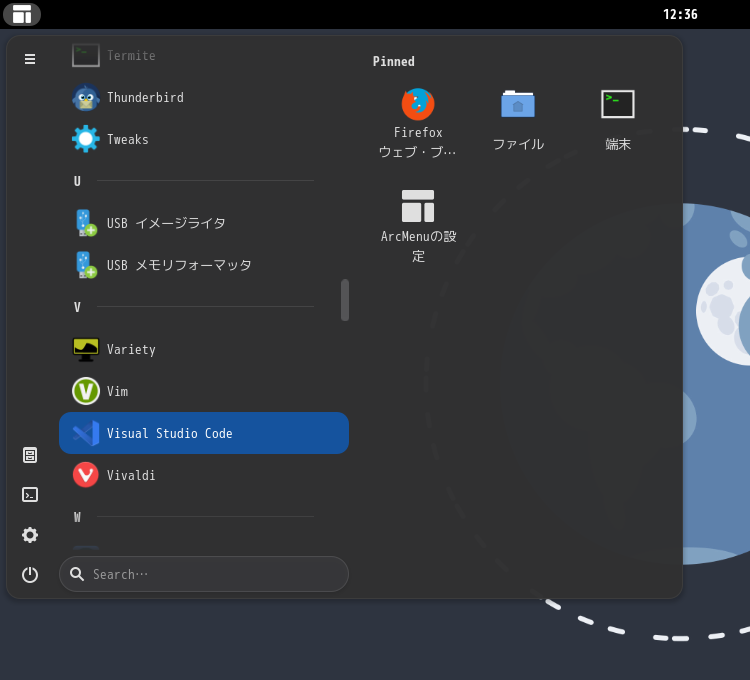
Task: Open the hamburger menu in the sidebar
Action: 30,59
